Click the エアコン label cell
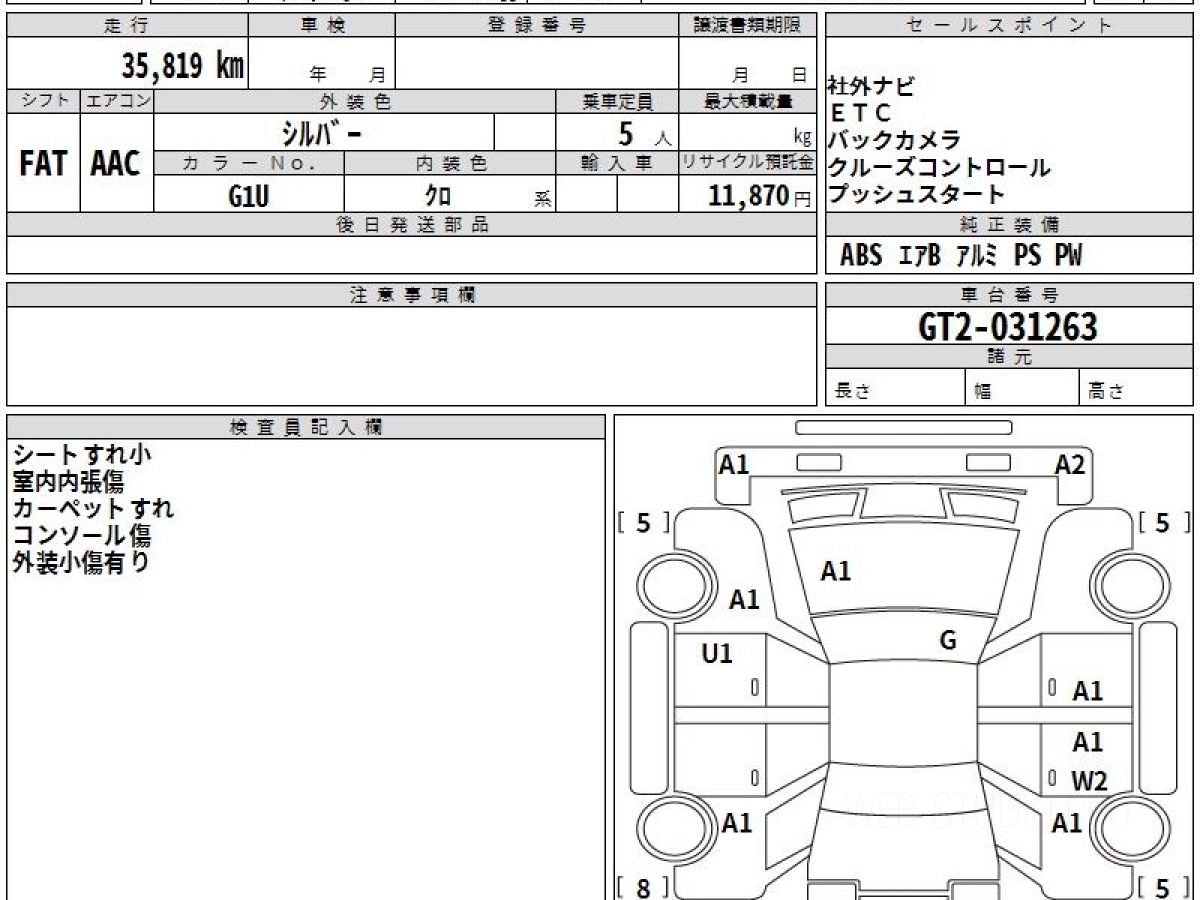Image resolution: width=1200 pixels, height=900 pixels. point(117,101)
